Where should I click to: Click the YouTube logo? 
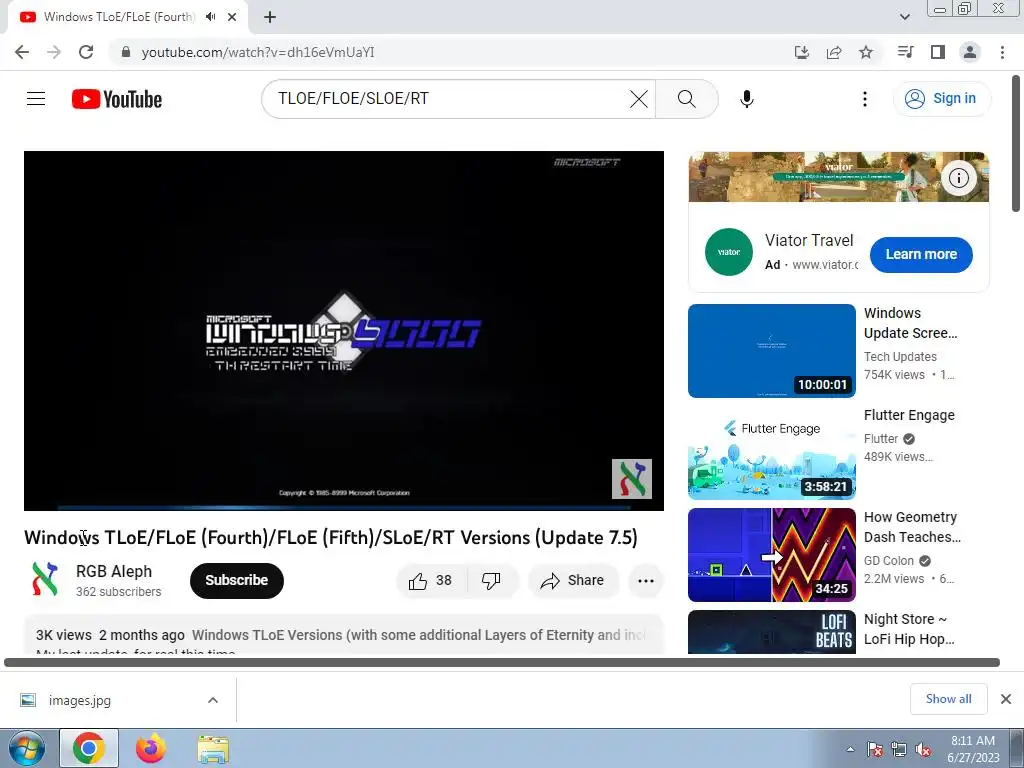pyautogui.click(x=117, y=99)
